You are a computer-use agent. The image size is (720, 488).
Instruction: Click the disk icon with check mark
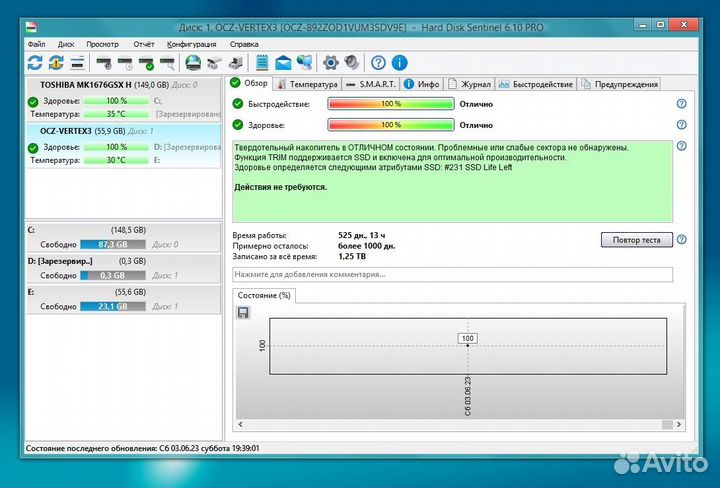click(x=147, y=63)
